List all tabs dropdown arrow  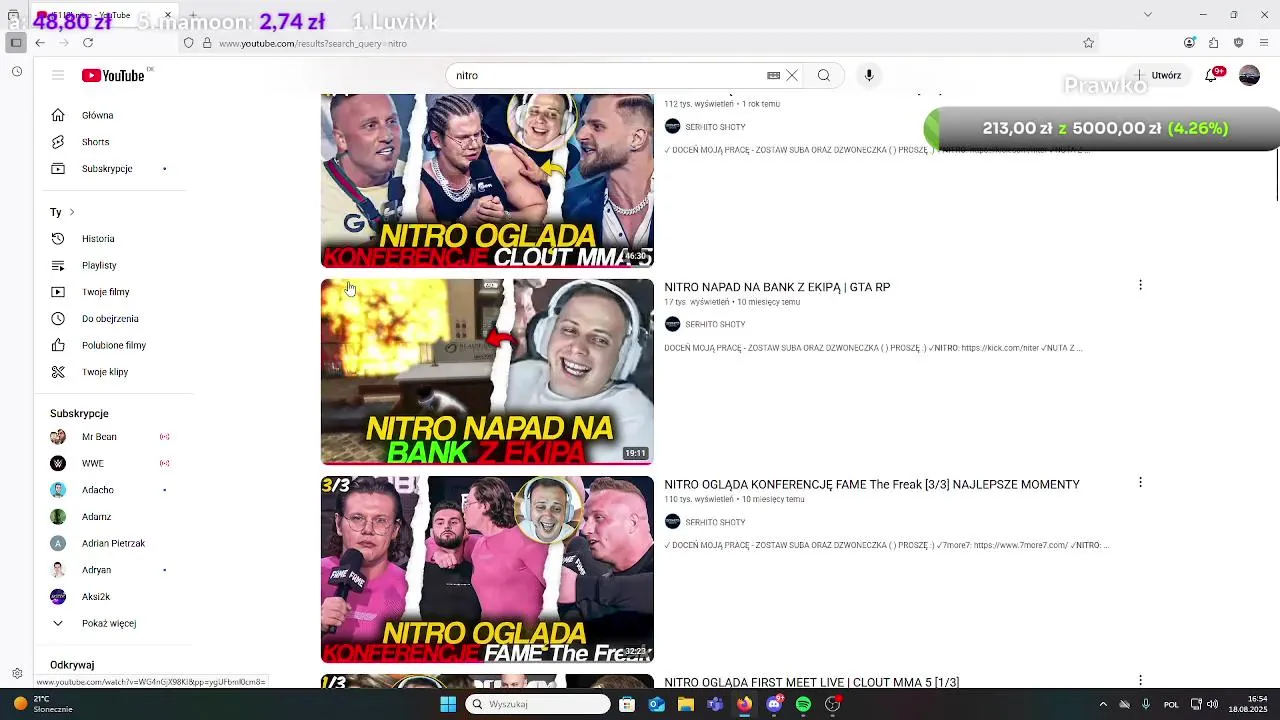tap(1147, 15)
